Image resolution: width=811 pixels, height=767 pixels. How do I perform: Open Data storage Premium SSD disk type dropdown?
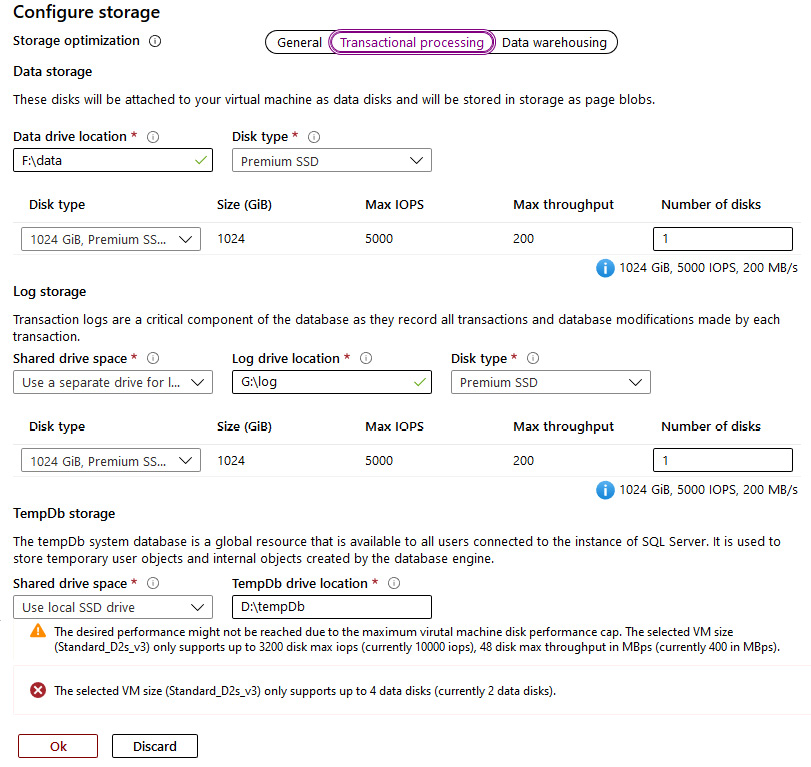(x=332, y=161)
